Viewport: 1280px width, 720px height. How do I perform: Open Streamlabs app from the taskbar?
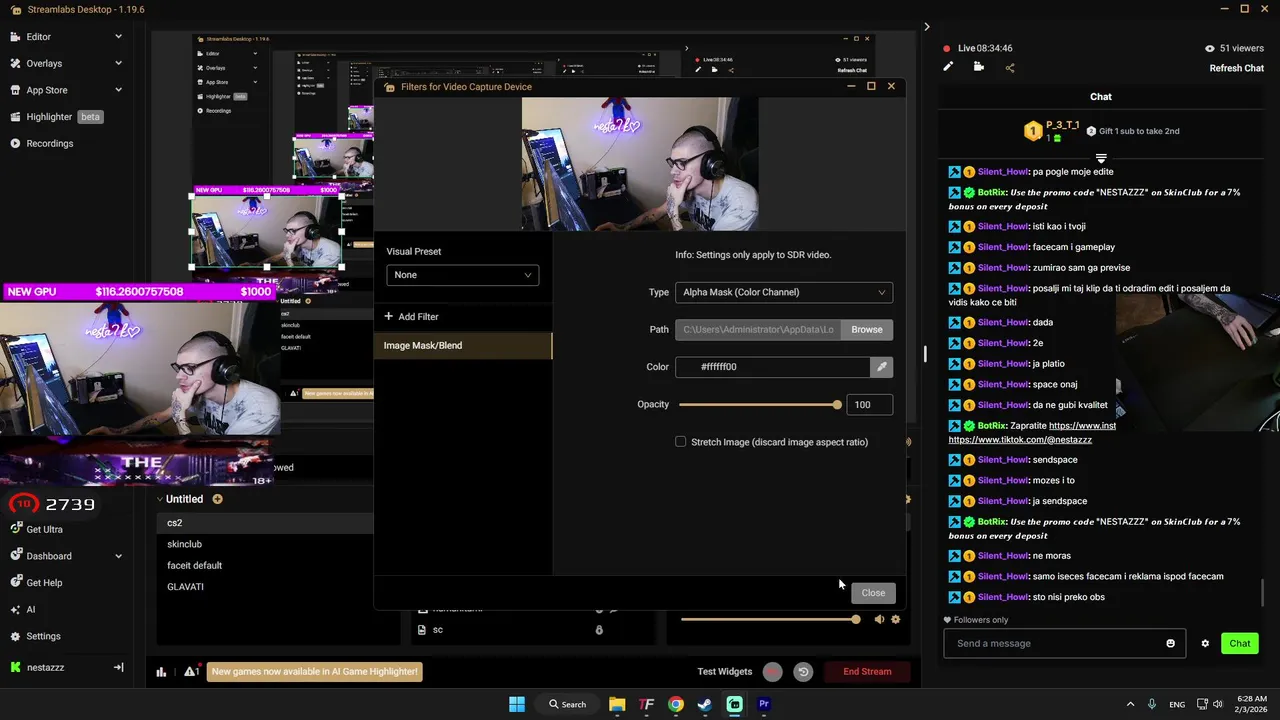coord(735,704)
